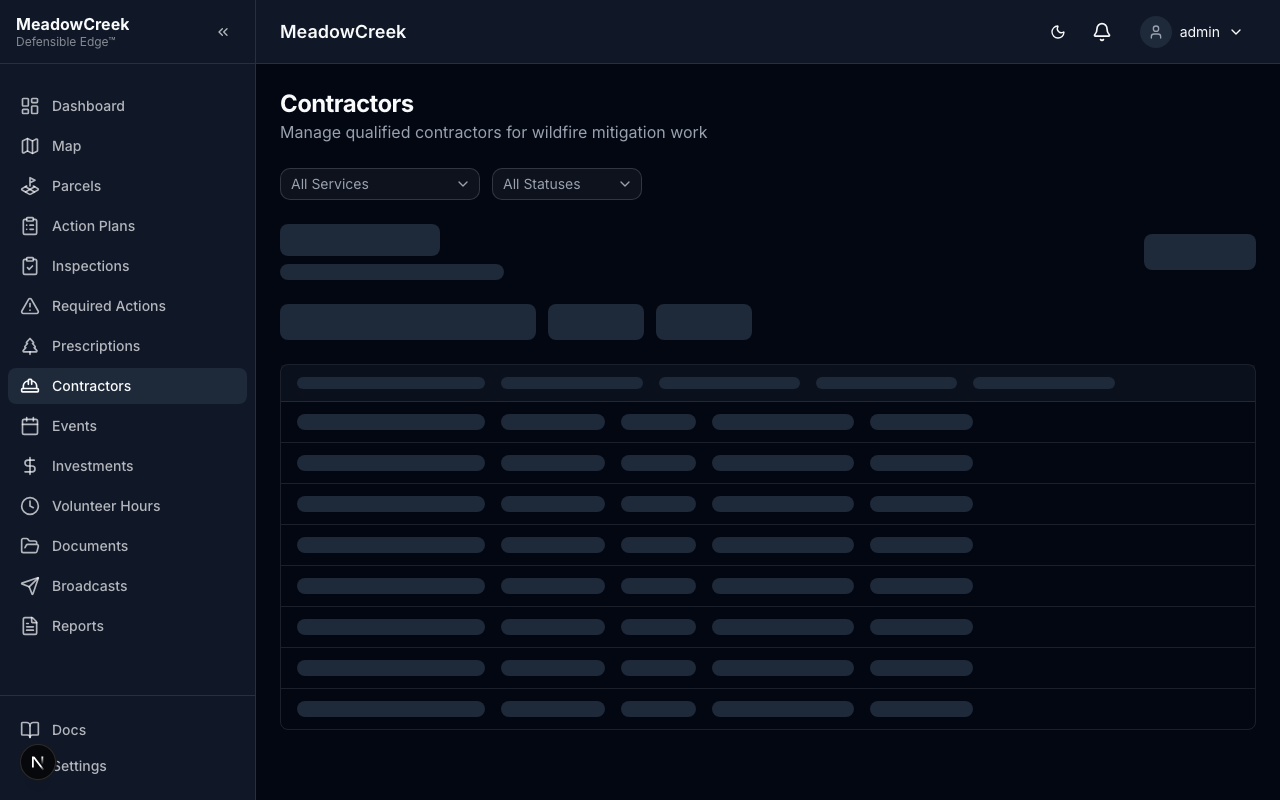Expand the admin account menu chevron
Viewport: 1280px width, 800px height.
point(1236,32)
